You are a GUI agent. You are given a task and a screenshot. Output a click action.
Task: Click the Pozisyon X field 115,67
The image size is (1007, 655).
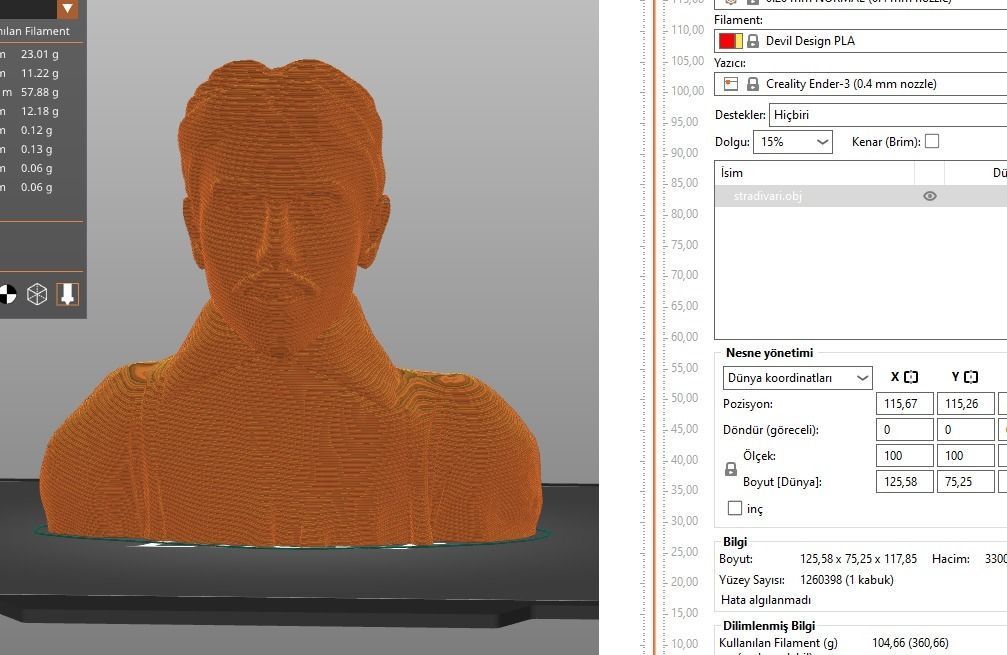tap(904, 404)
